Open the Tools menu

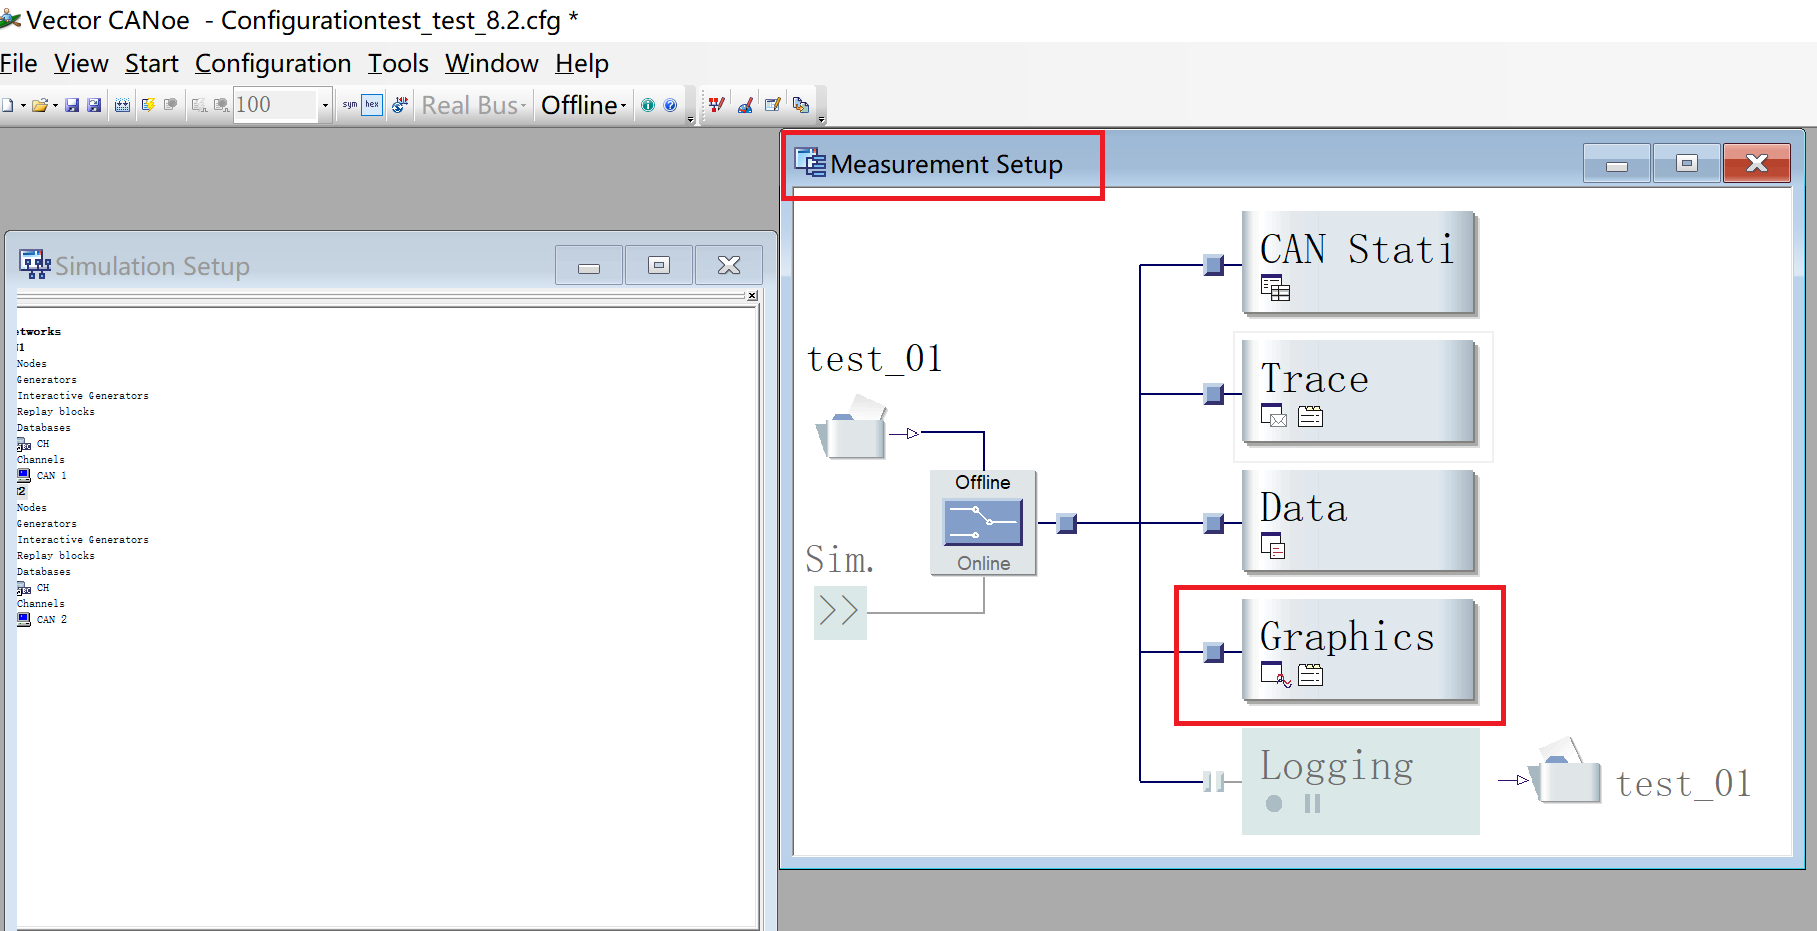coord(397,63)
